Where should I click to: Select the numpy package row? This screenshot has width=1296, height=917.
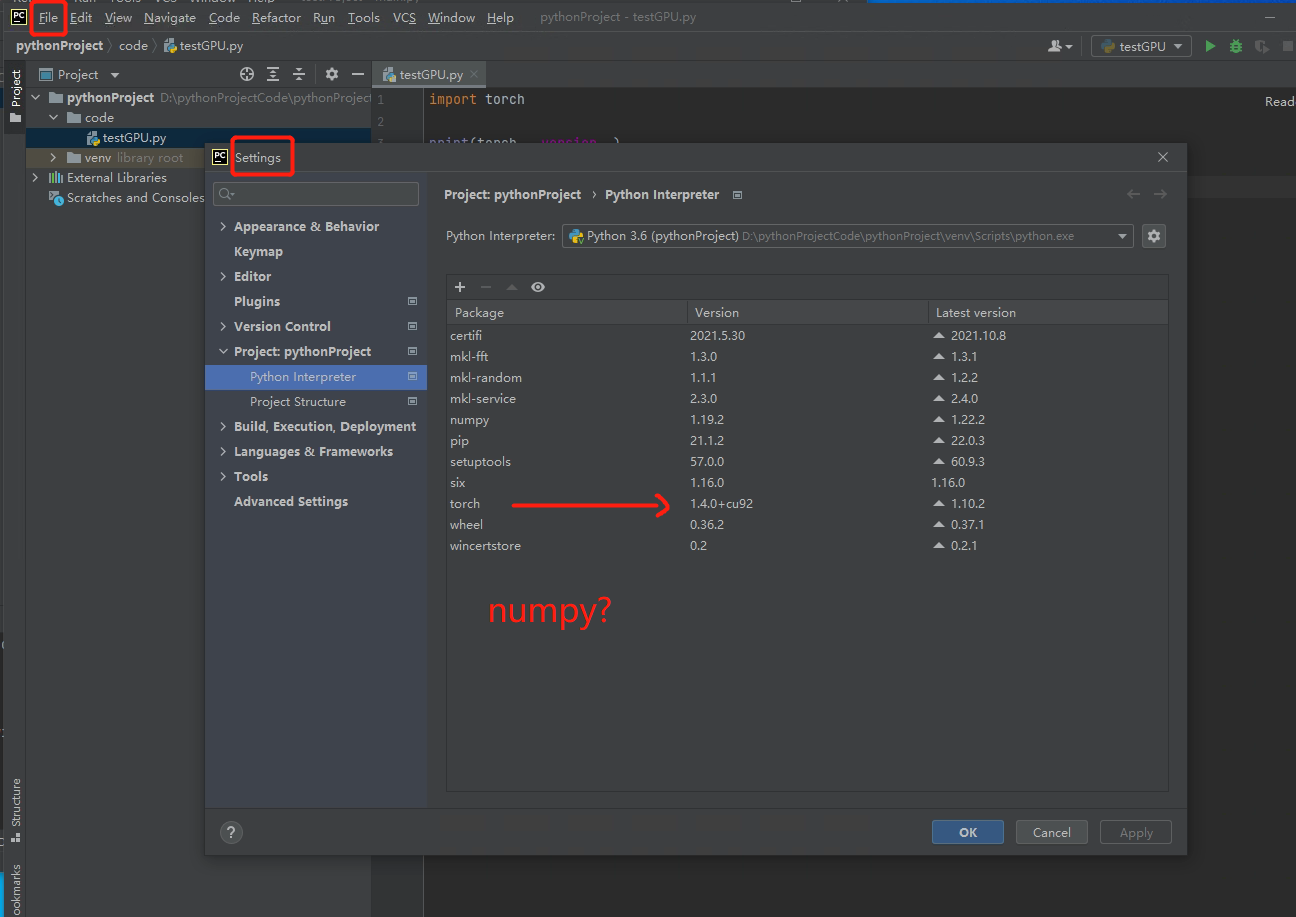pos(807,420)
